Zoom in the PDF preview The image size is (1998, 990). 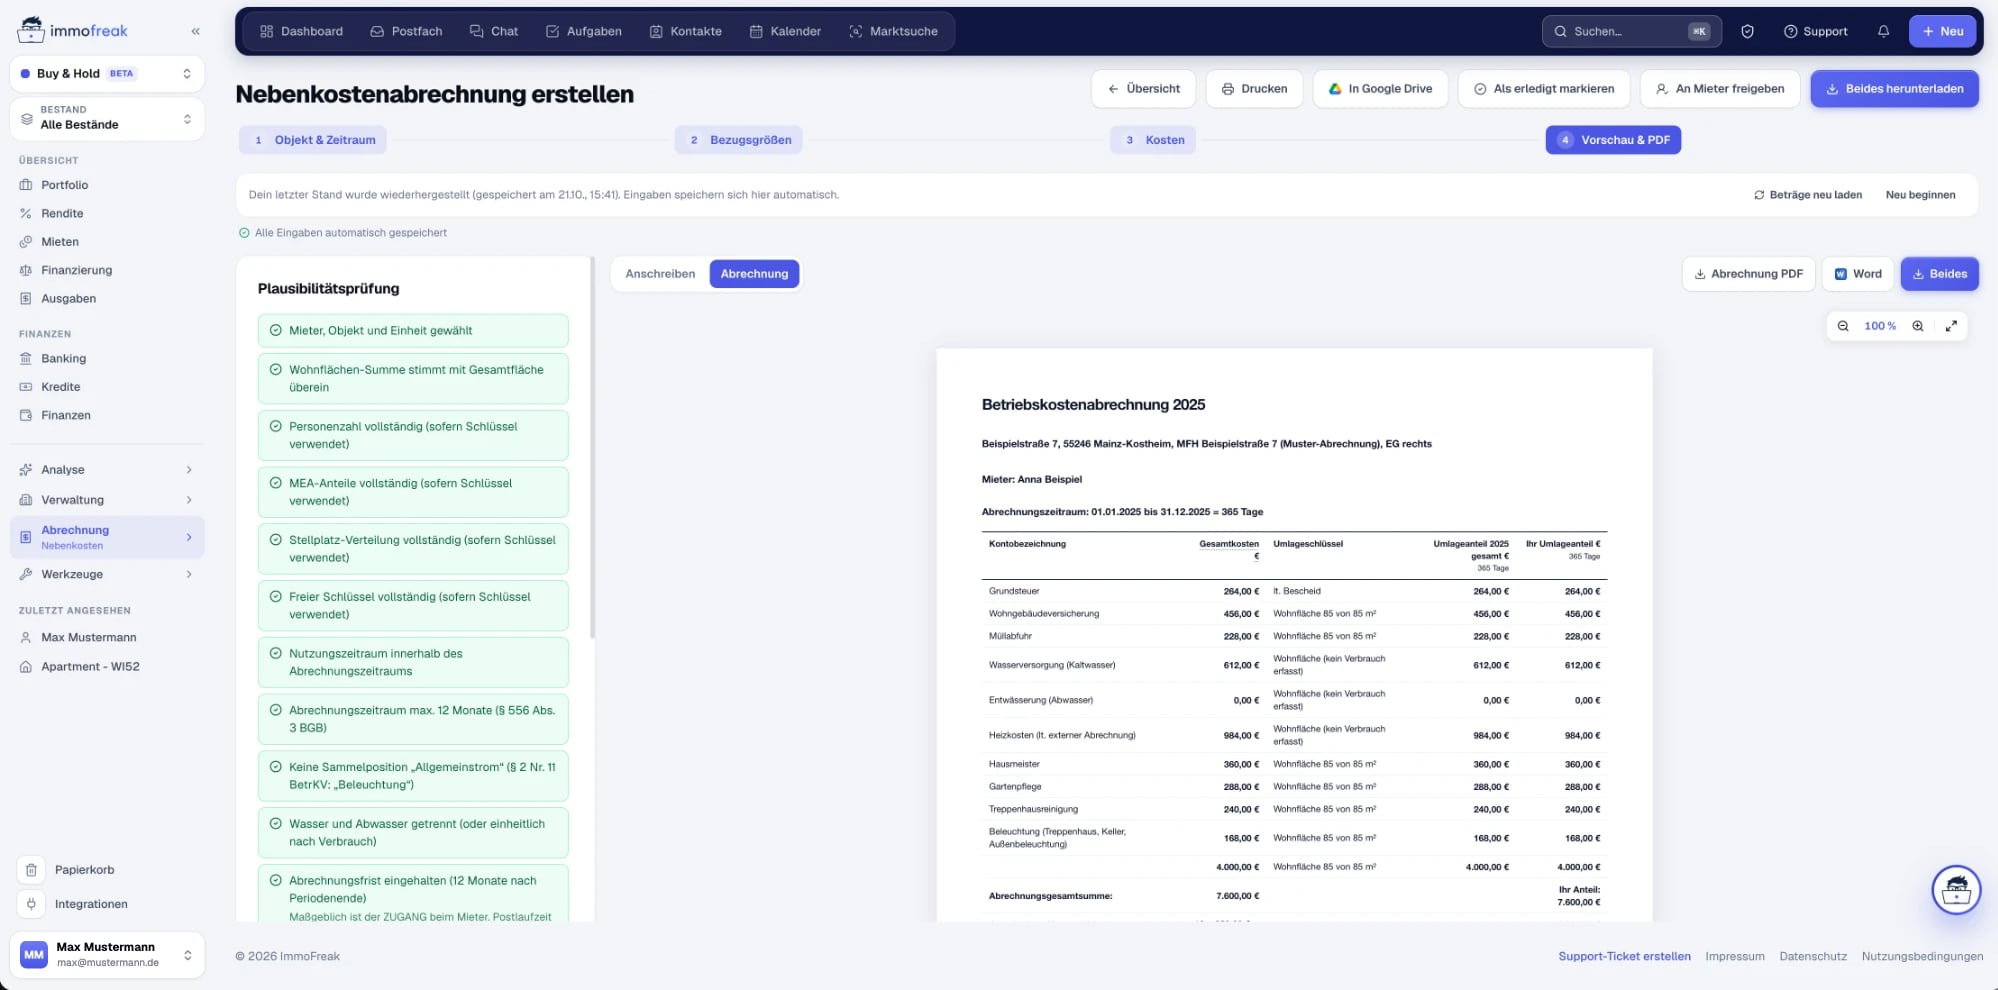tap(1918, 326)
